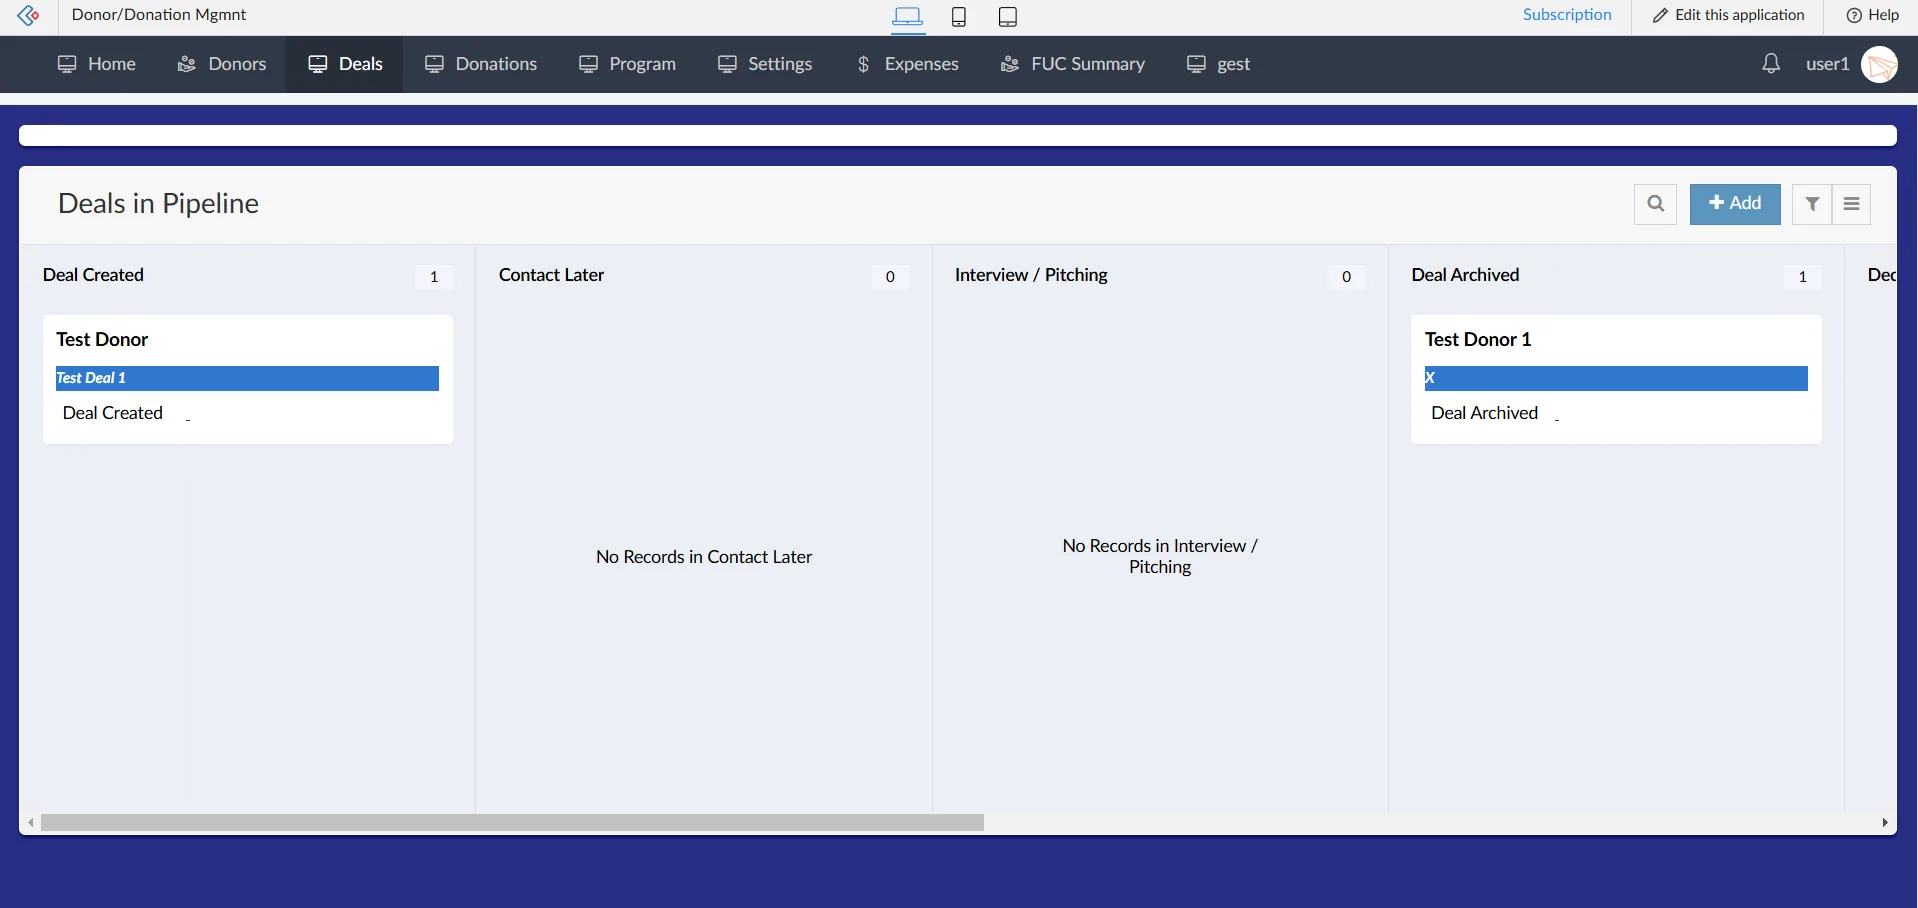Open the Help link
Image resolution: width=1918 pixels, height=908 pixels.
click(x=1872, y=15)
